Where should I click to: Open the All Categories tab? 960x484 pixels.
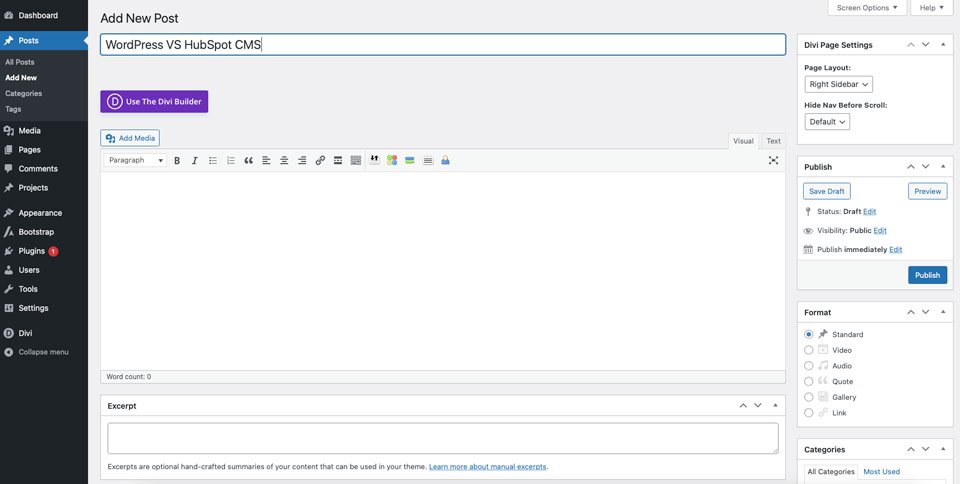[x=831, y=472]
